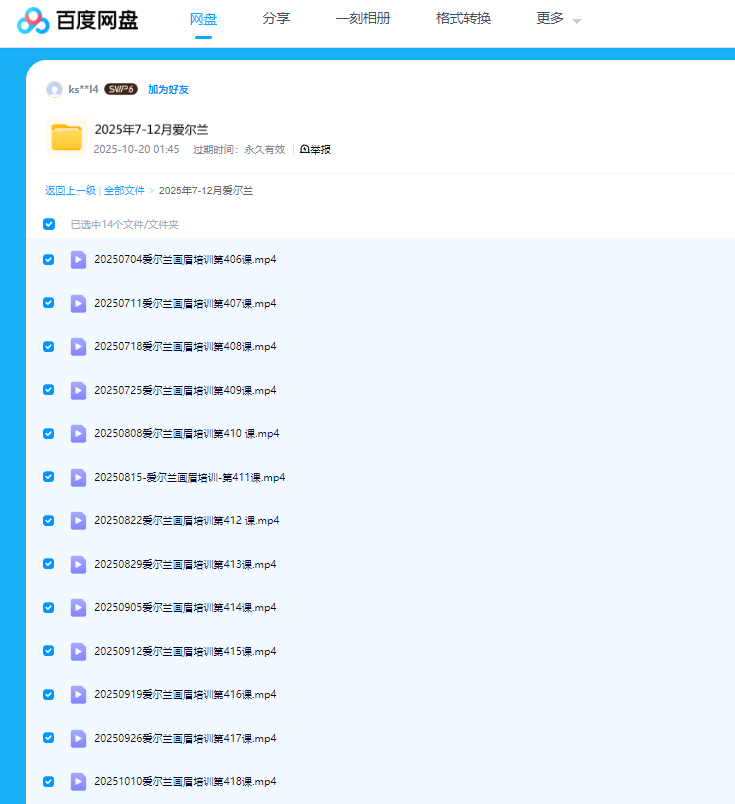735x804 pixels.
Task: Click the folder title 2025年7-12月爱尔兰
Action: 151,130
